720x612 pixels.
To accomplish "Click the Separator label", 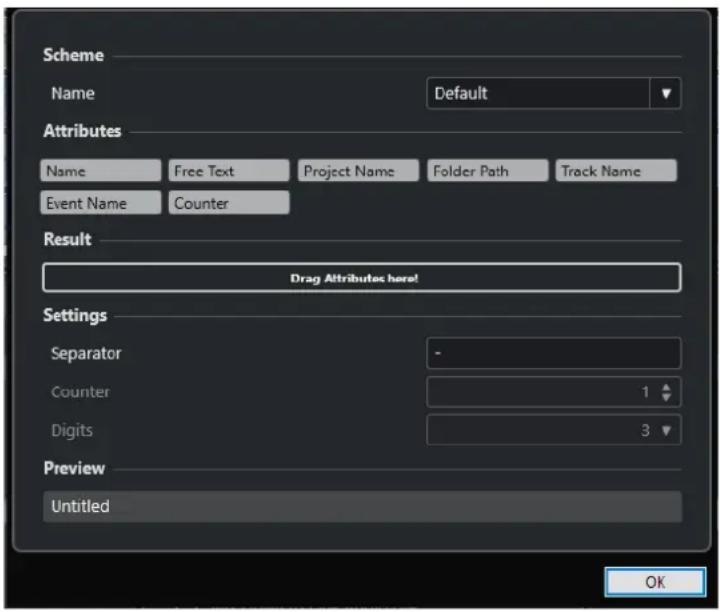I will click(x=86, y=354).
